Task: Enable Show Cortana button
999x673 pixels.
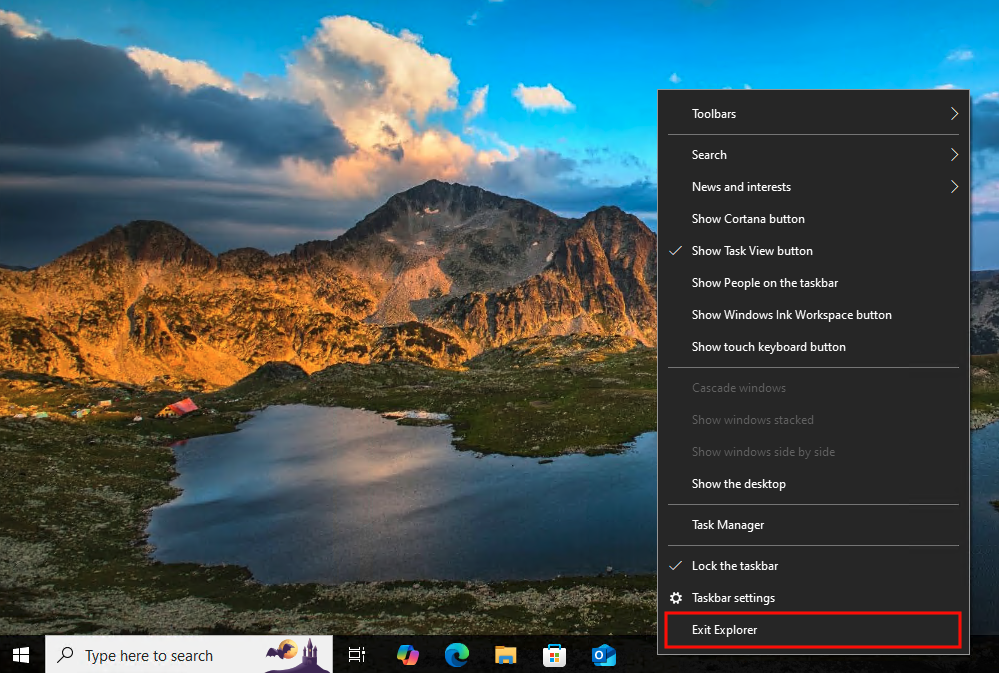Action: [748, 218]
